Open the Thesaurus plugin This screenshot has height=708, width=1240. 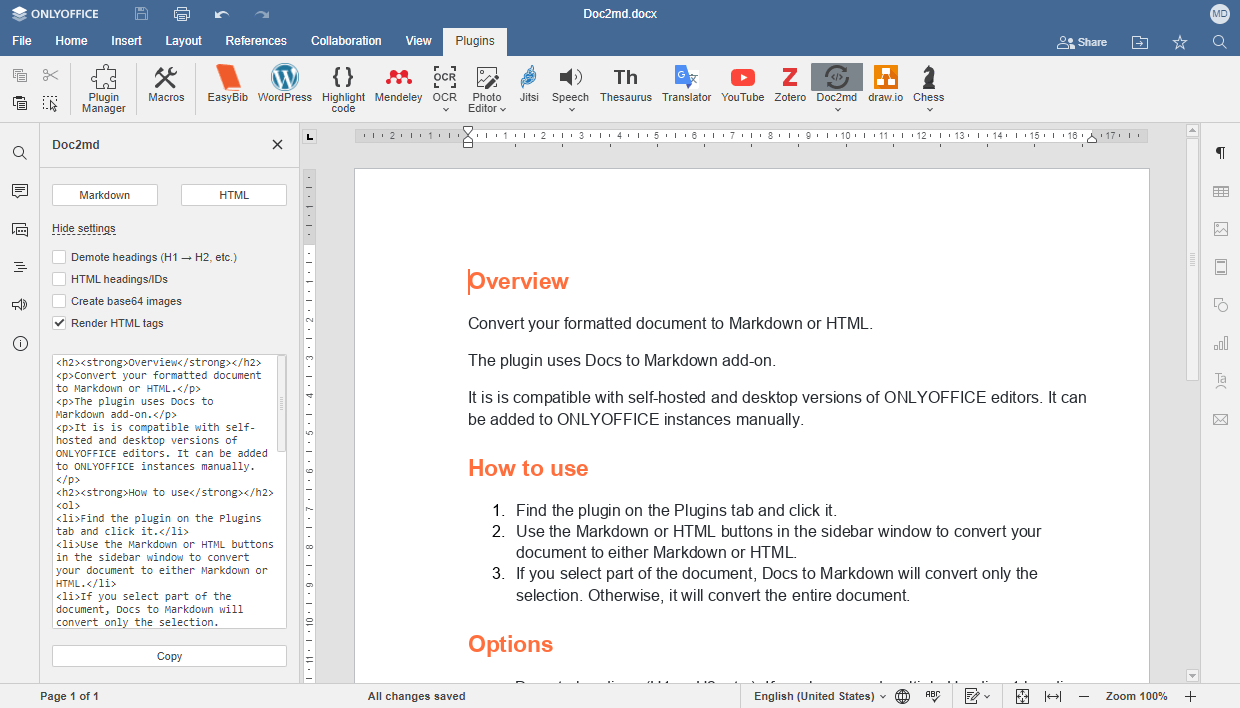tap(626, 84)
